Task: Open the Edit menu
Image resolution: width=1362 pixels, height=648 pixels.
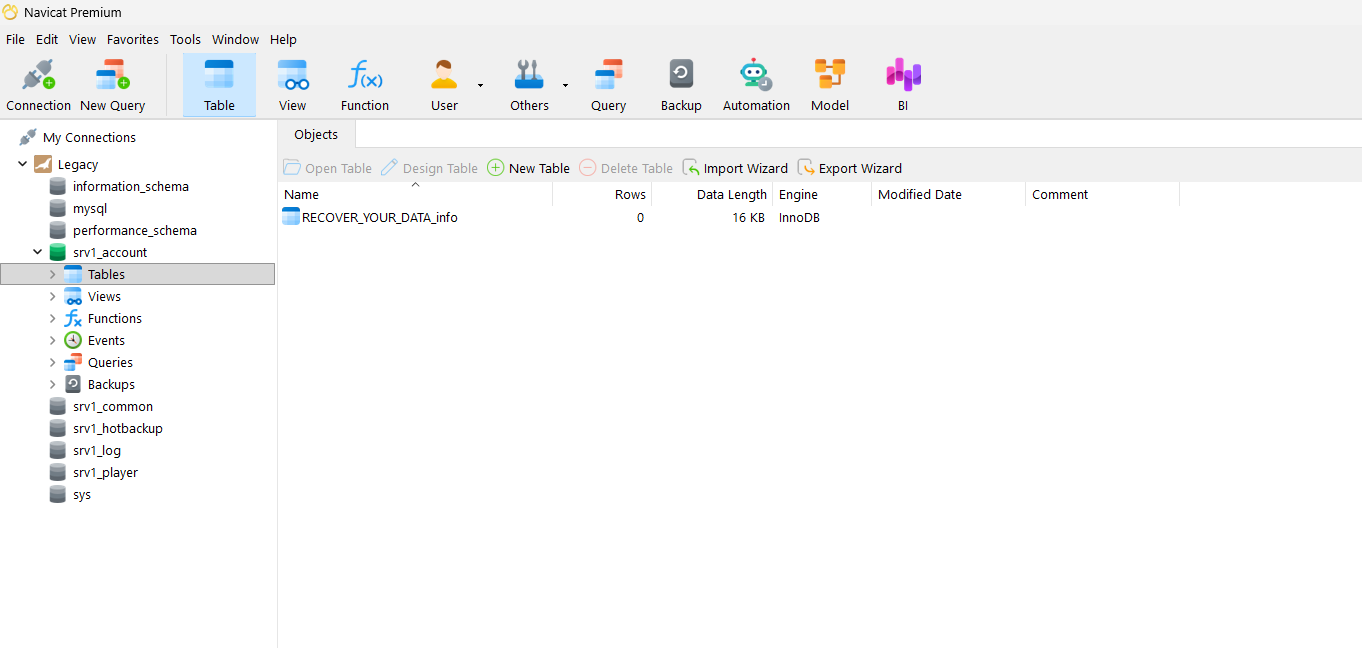Action: [x=47, y=39]
